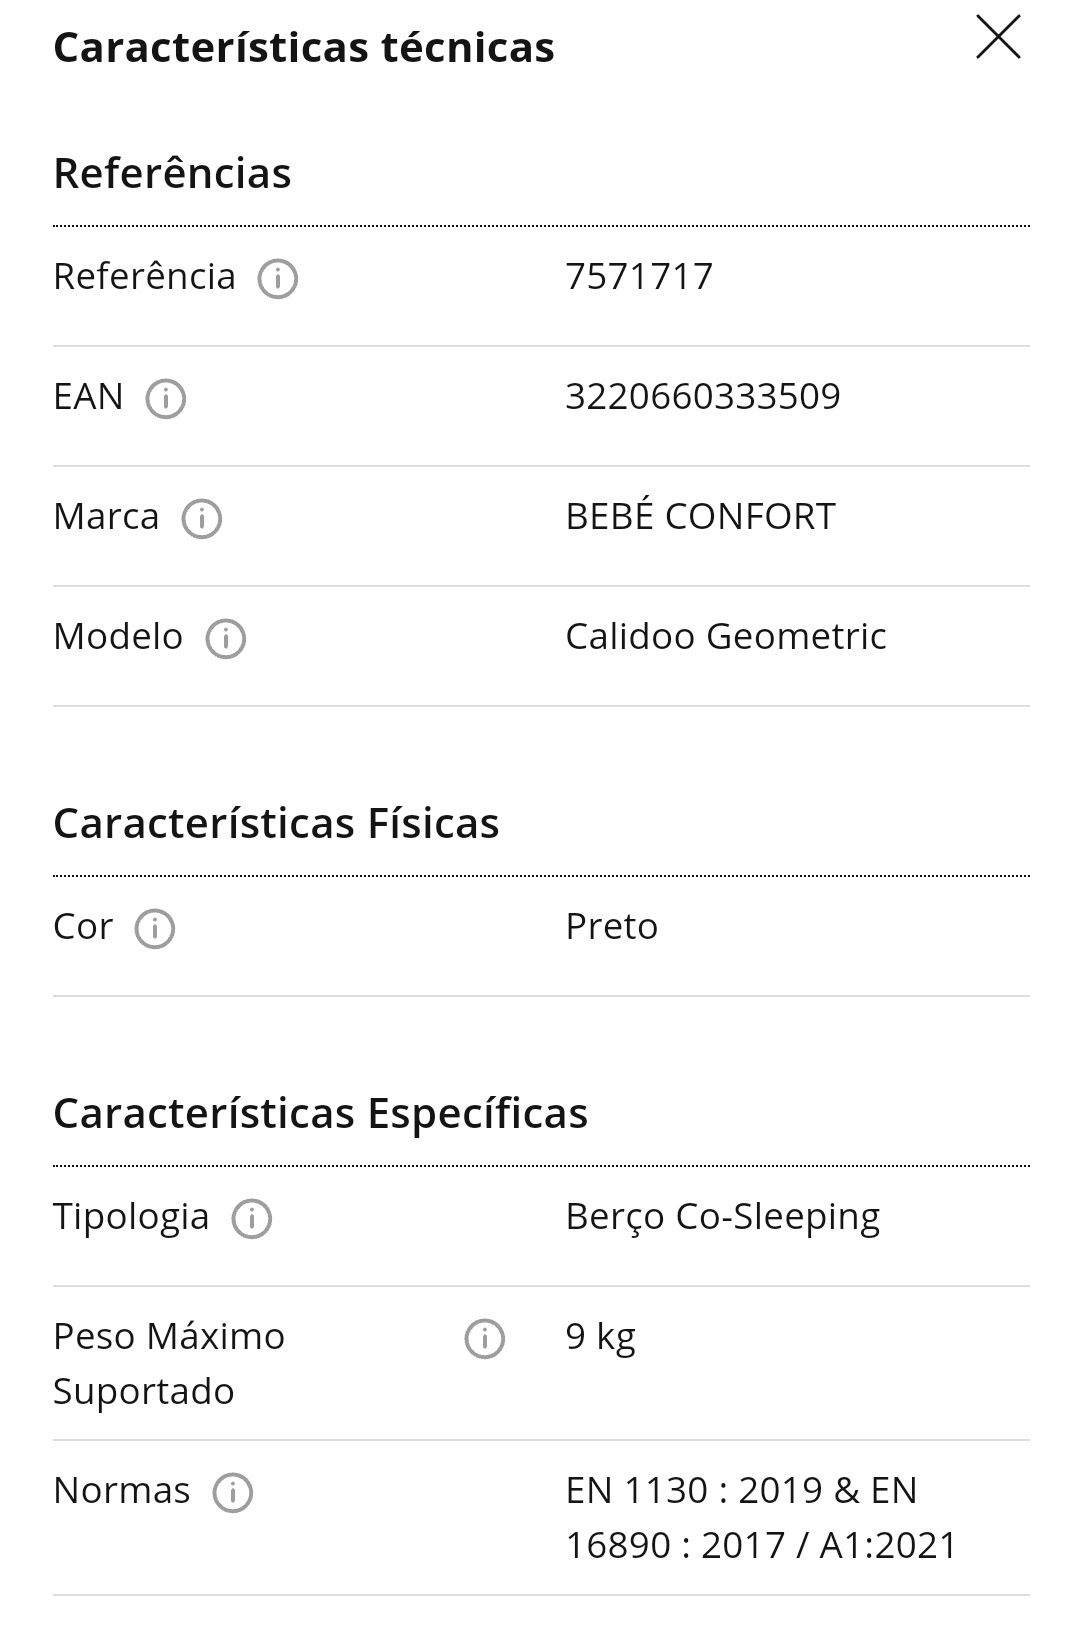Open info icon next to Modelo

(x=225, y=639)
